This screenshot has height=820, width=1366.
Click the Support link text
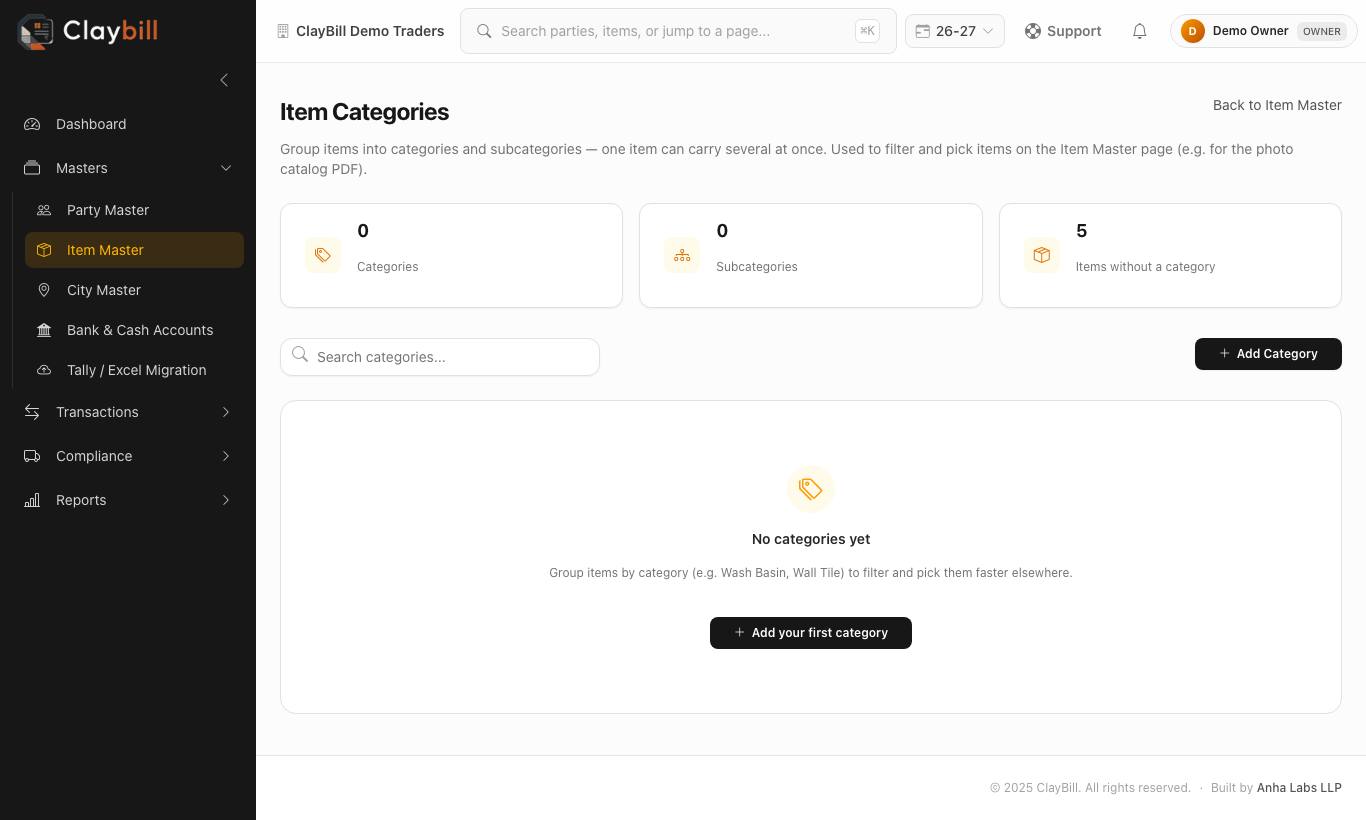pyautogui.click(x=1074, y=31)
